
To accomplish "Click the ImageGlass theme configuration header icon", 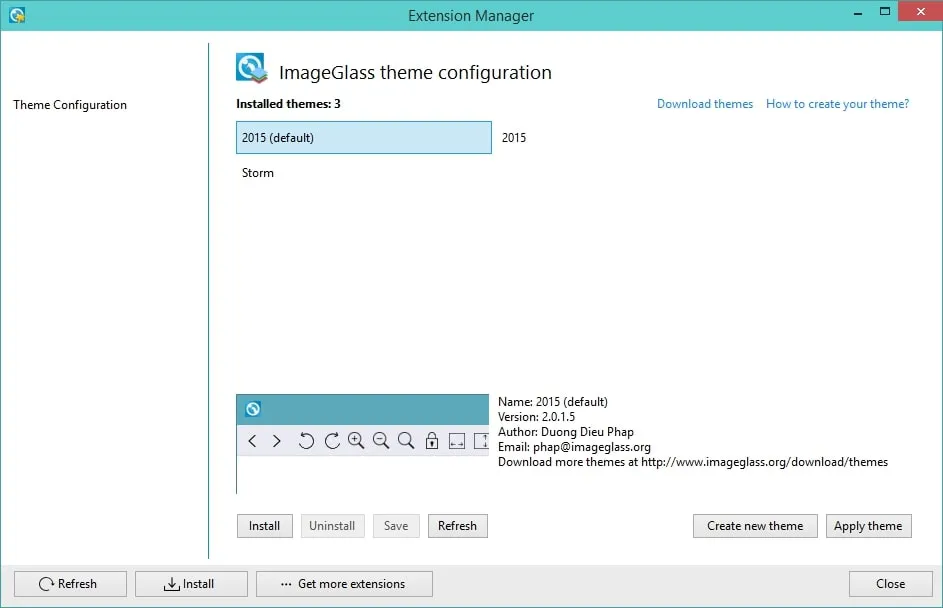I will pos(251,69).
